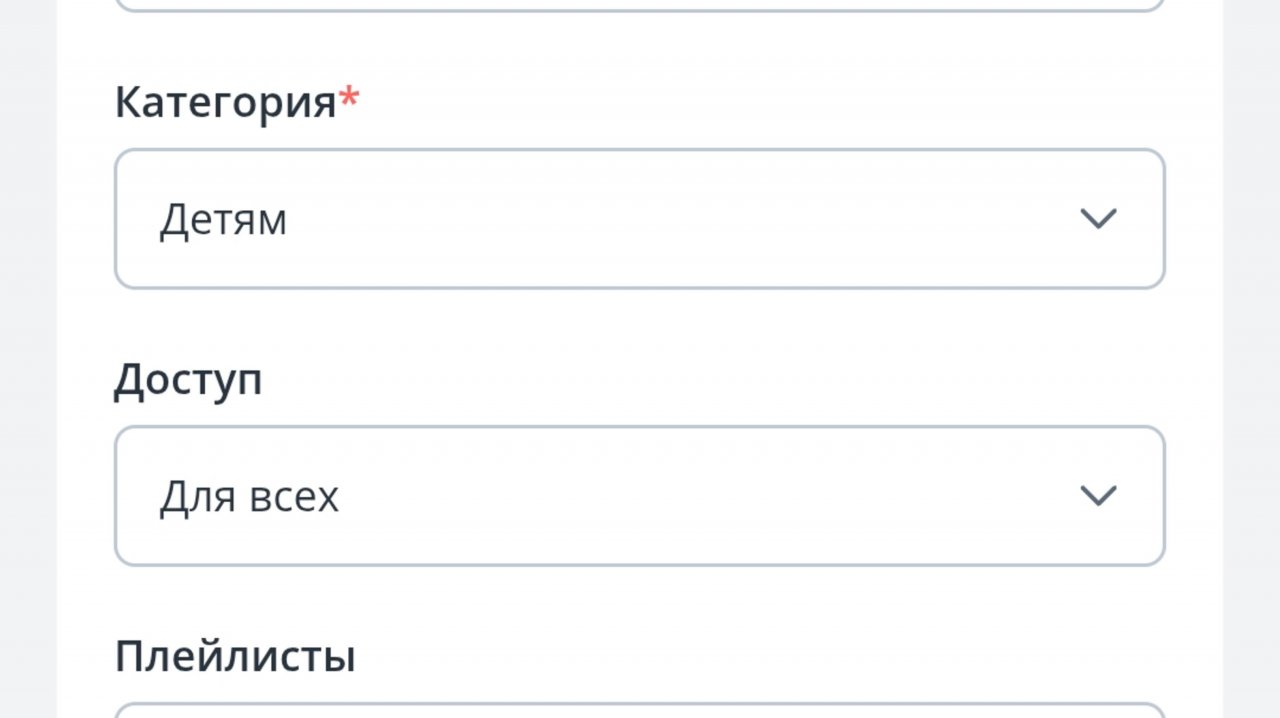The height and width of the screenshot is (718, 1280).
Task: Click the chevron arrow in the Категория field
Action: (x=1098, y=219)
